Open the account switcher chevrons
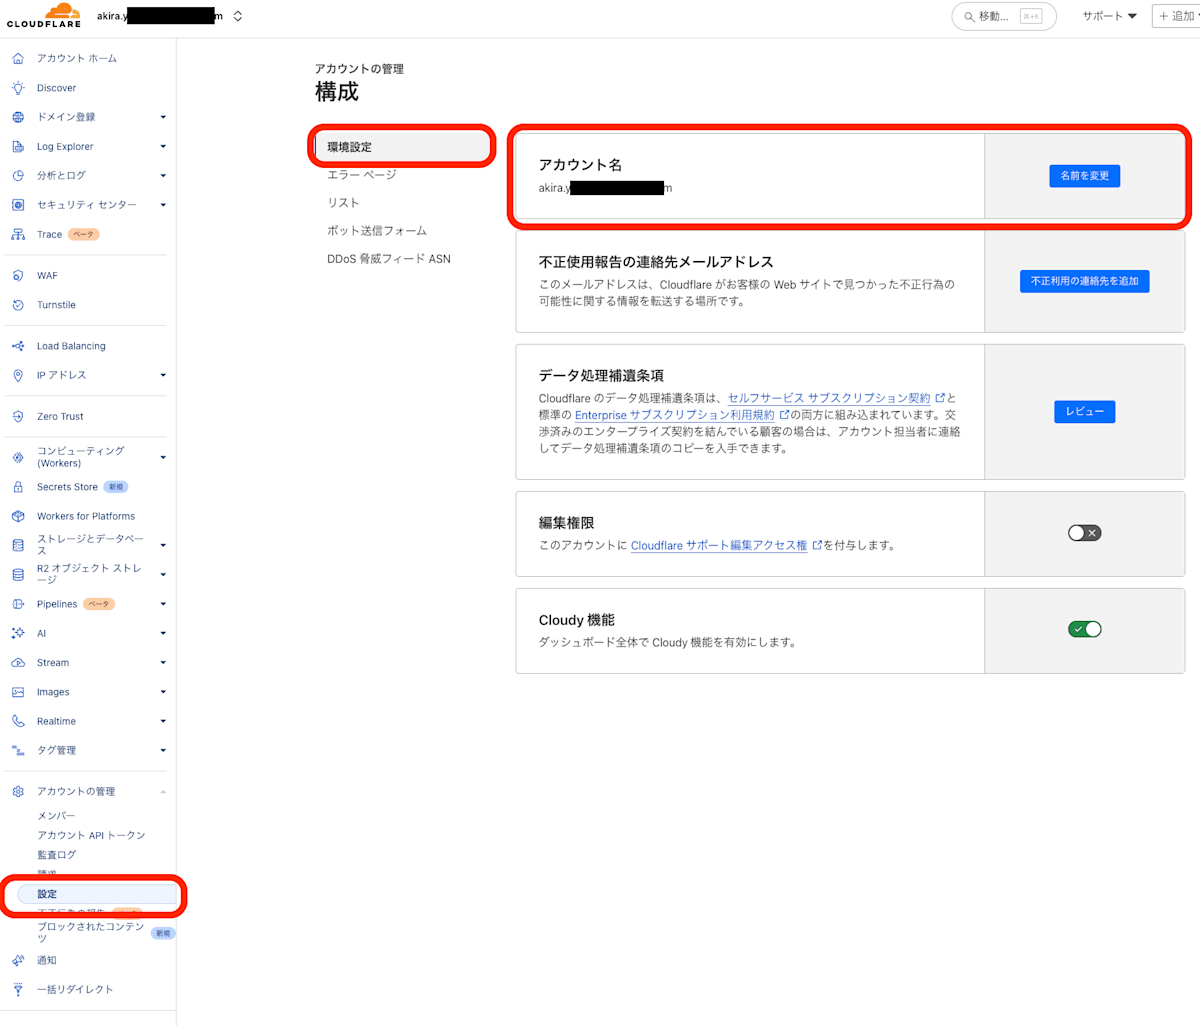 238,16
